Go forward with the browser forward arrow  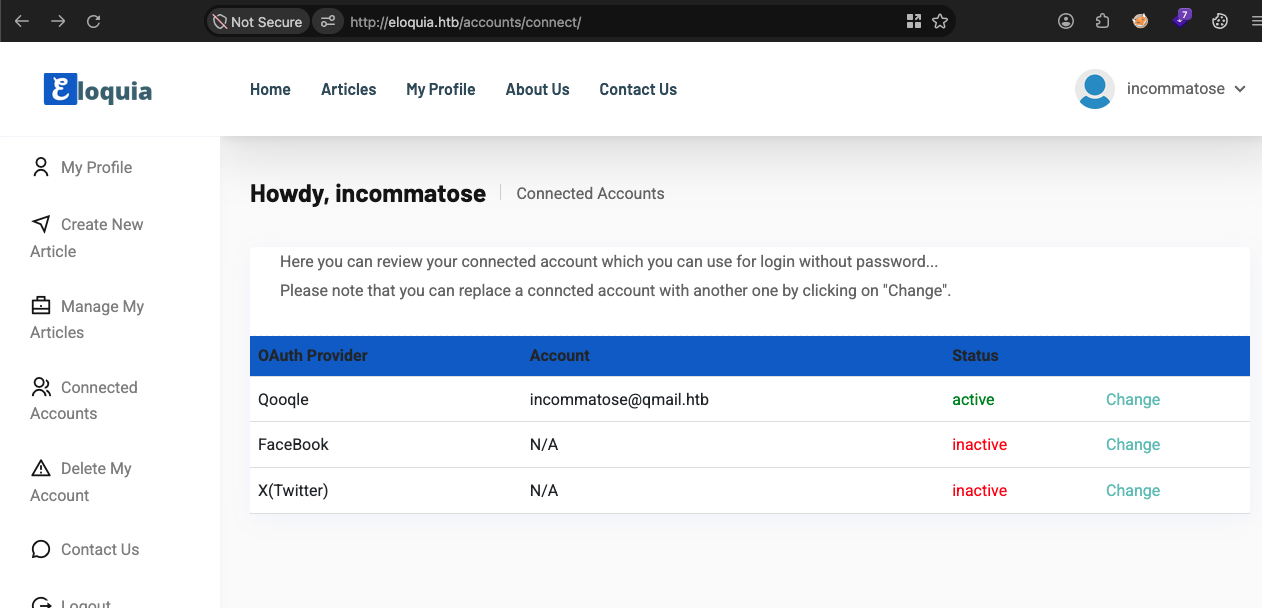coord(58,21)
